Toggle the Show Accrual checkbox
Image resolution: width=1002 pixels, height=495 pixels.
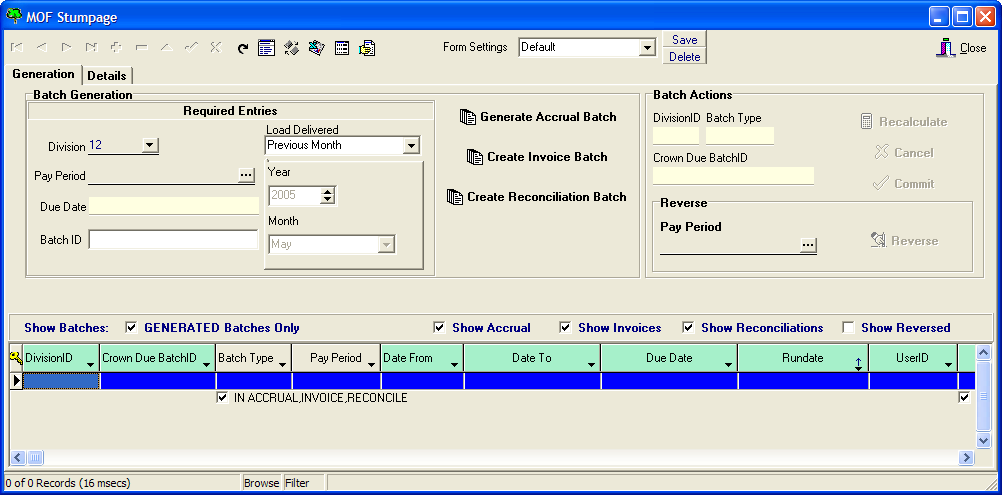point(439,327)
